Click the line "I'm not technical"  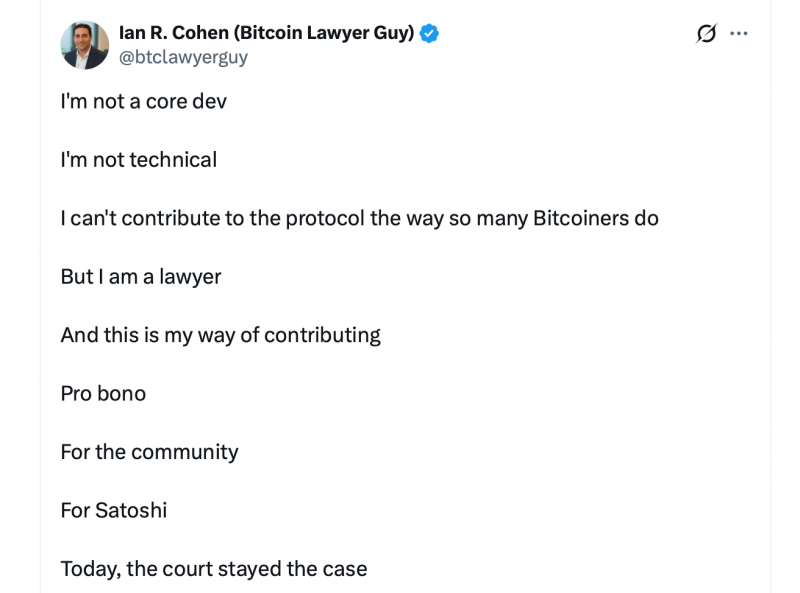139,160
